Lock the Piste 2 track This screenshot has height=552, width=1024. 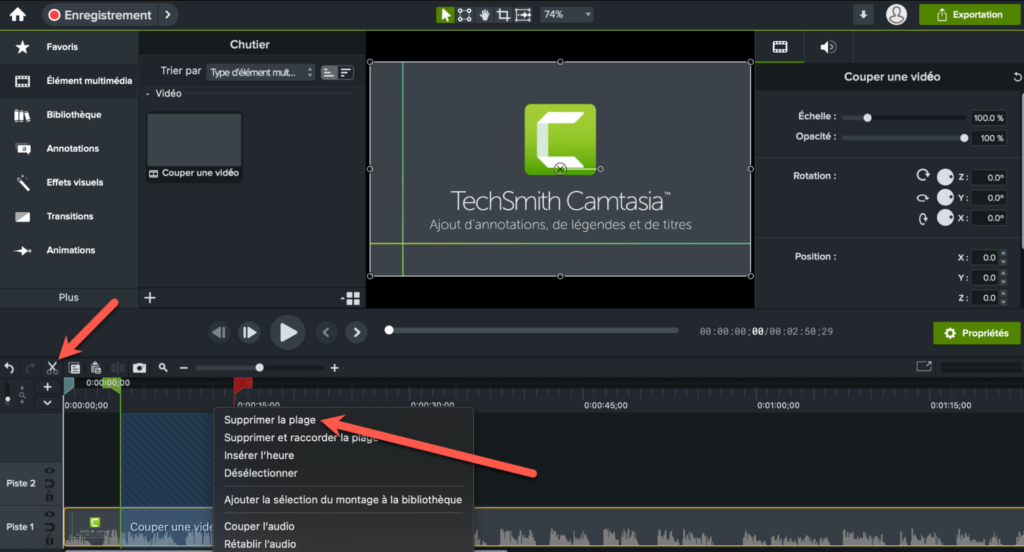(49, 496)
